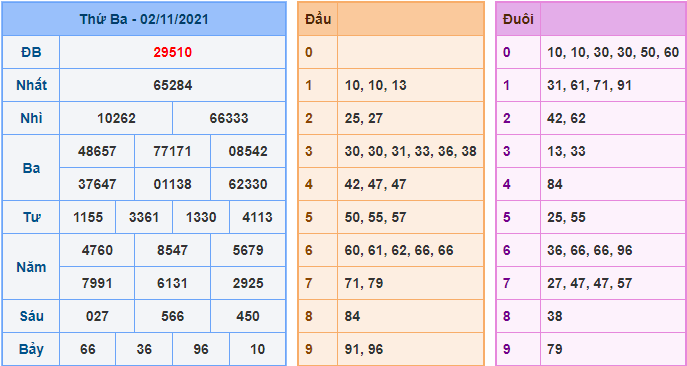
Task: Click the first prize number 65284
Action: coord(173,85)
